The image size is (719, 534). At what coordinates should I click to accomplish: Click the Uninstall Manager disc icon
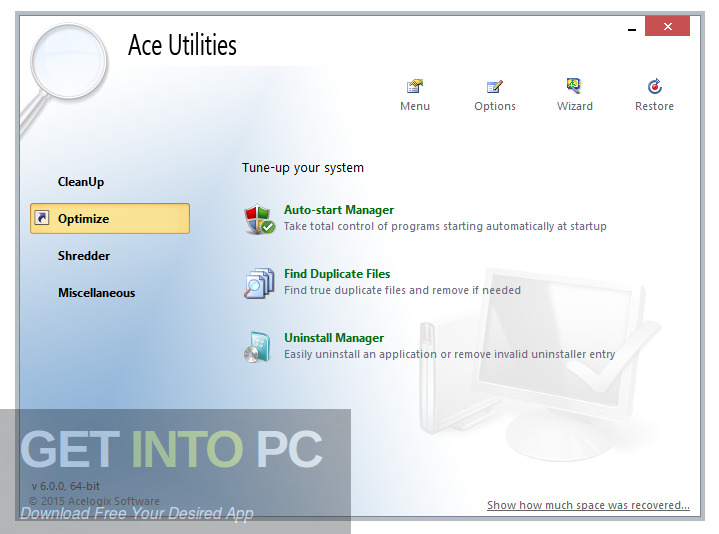[257, 347]
